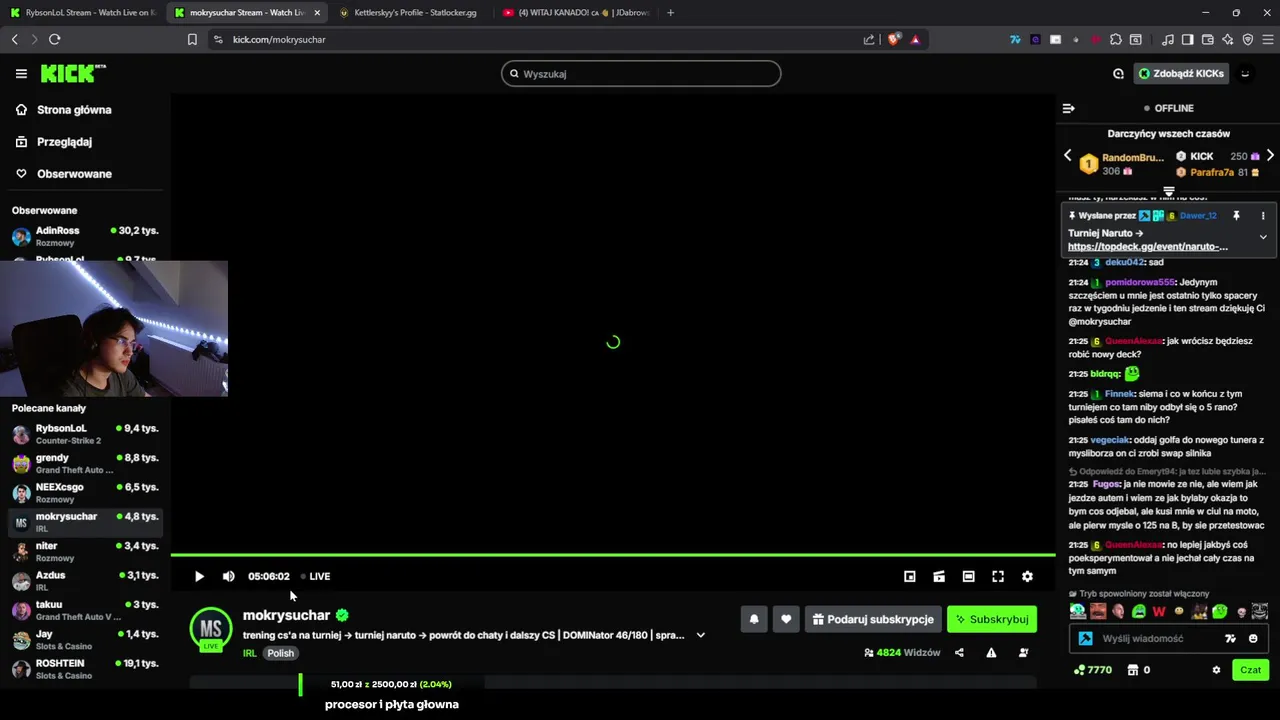Open the user icon beside the report triangle
Viewport: 1280px width, 720px height.
1023,653
